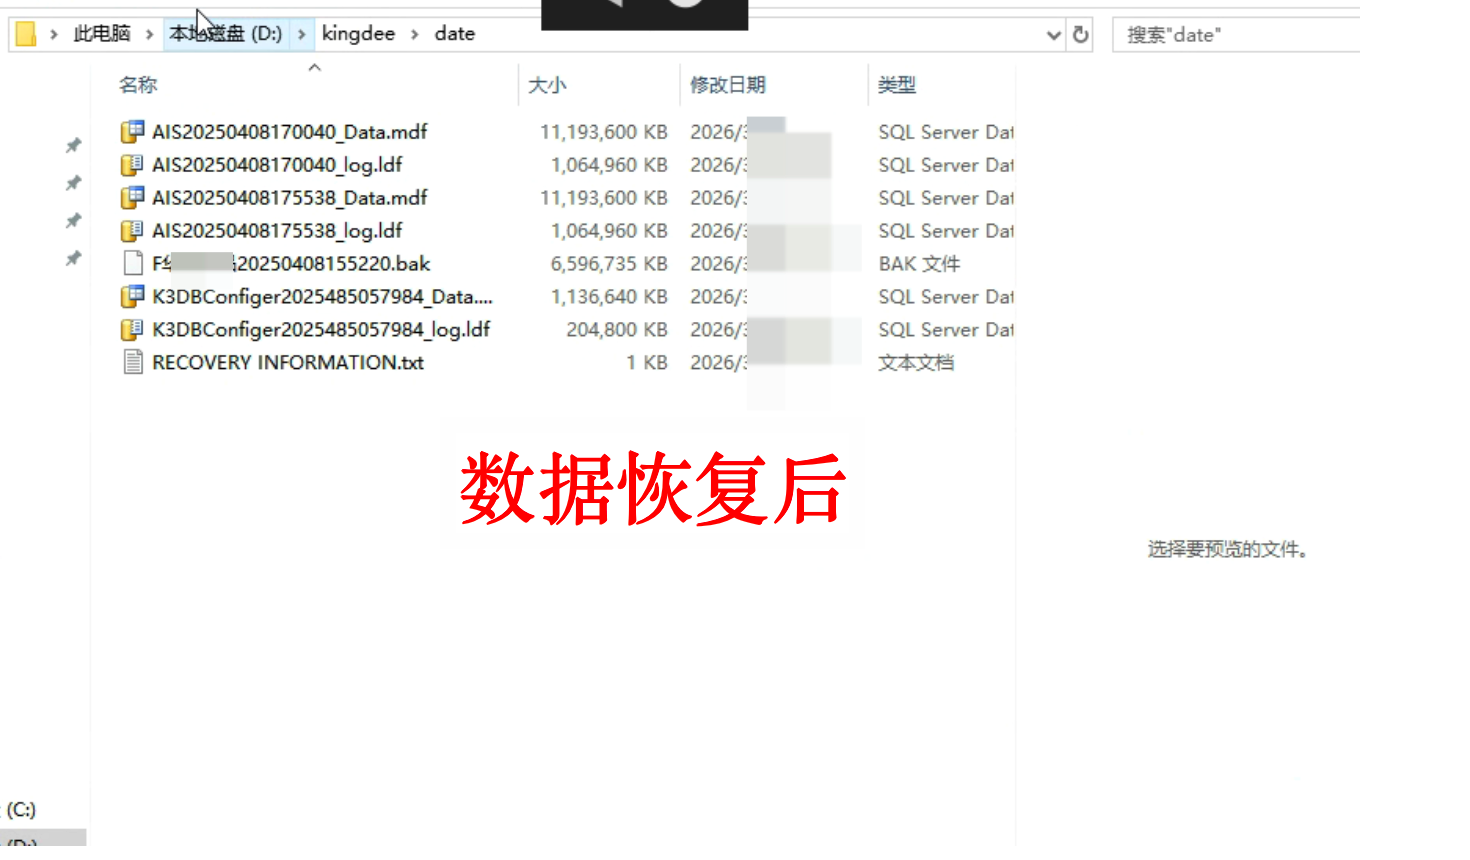Navigate to 此电脑 in breadcrumb
1470x860 pixels.
(102, 34)
